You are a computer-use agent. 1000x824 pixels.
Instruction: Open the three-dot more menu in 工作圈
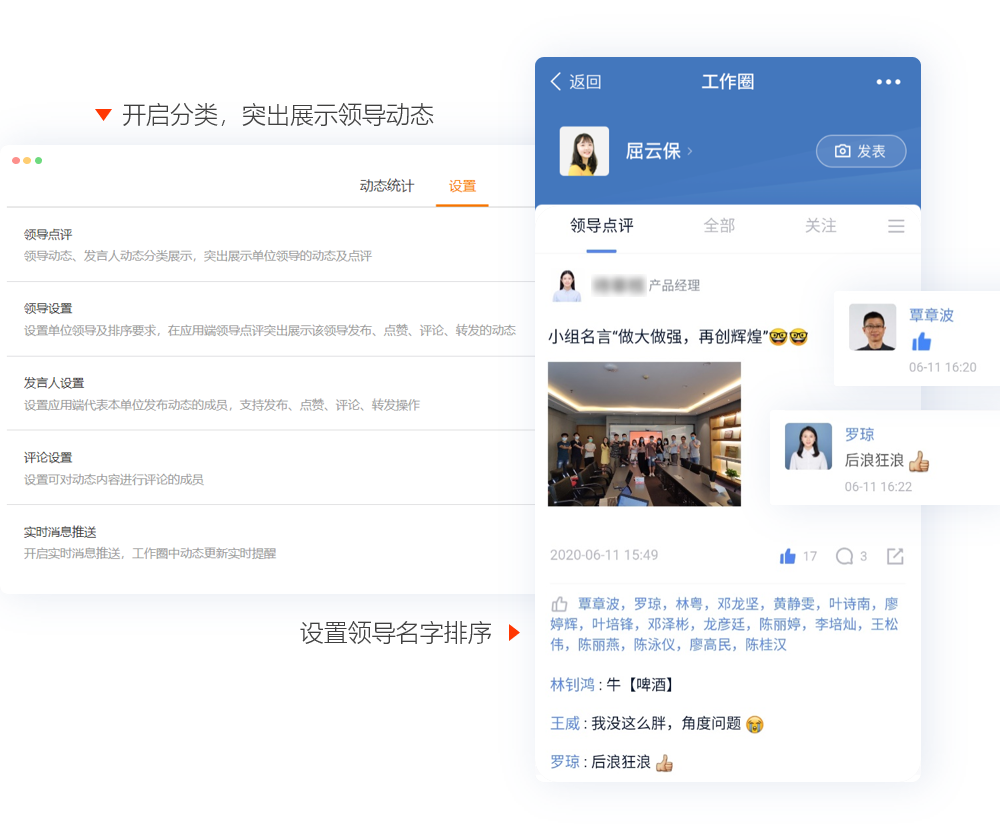pos(888,82)
